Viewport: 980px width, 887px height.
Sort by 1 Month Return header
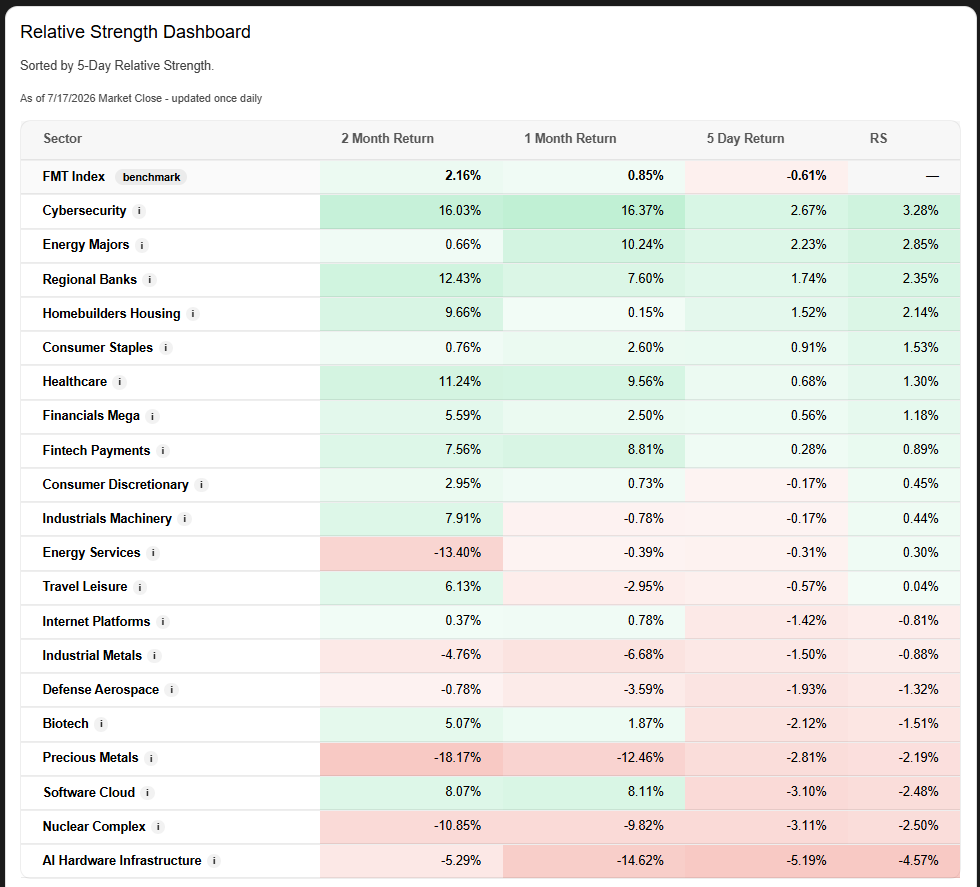570,139
